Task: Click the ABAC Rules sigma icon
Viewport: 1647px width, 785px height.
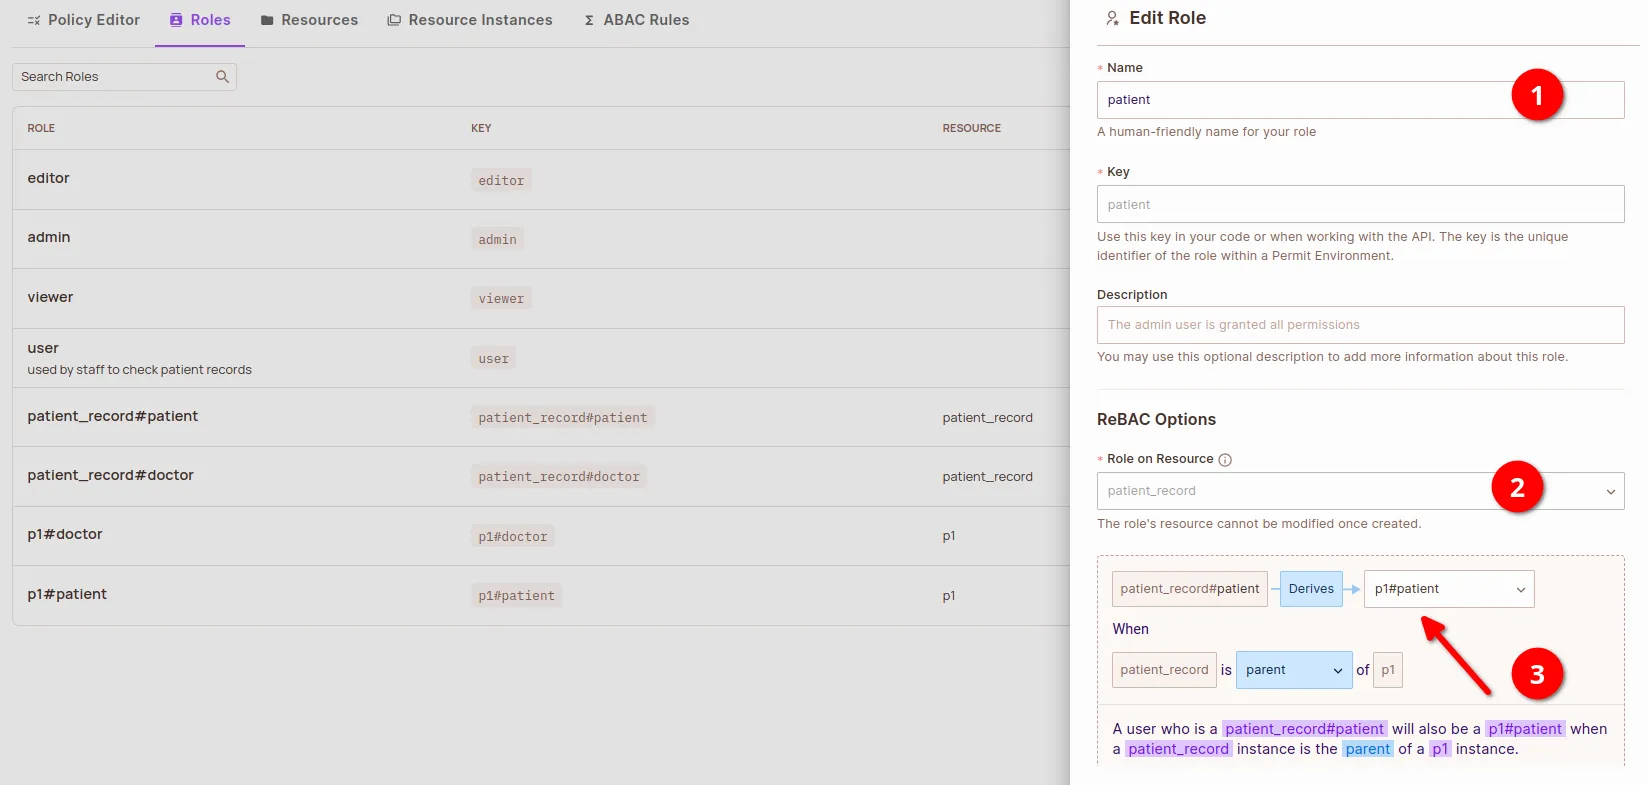Action: [589, 20]
